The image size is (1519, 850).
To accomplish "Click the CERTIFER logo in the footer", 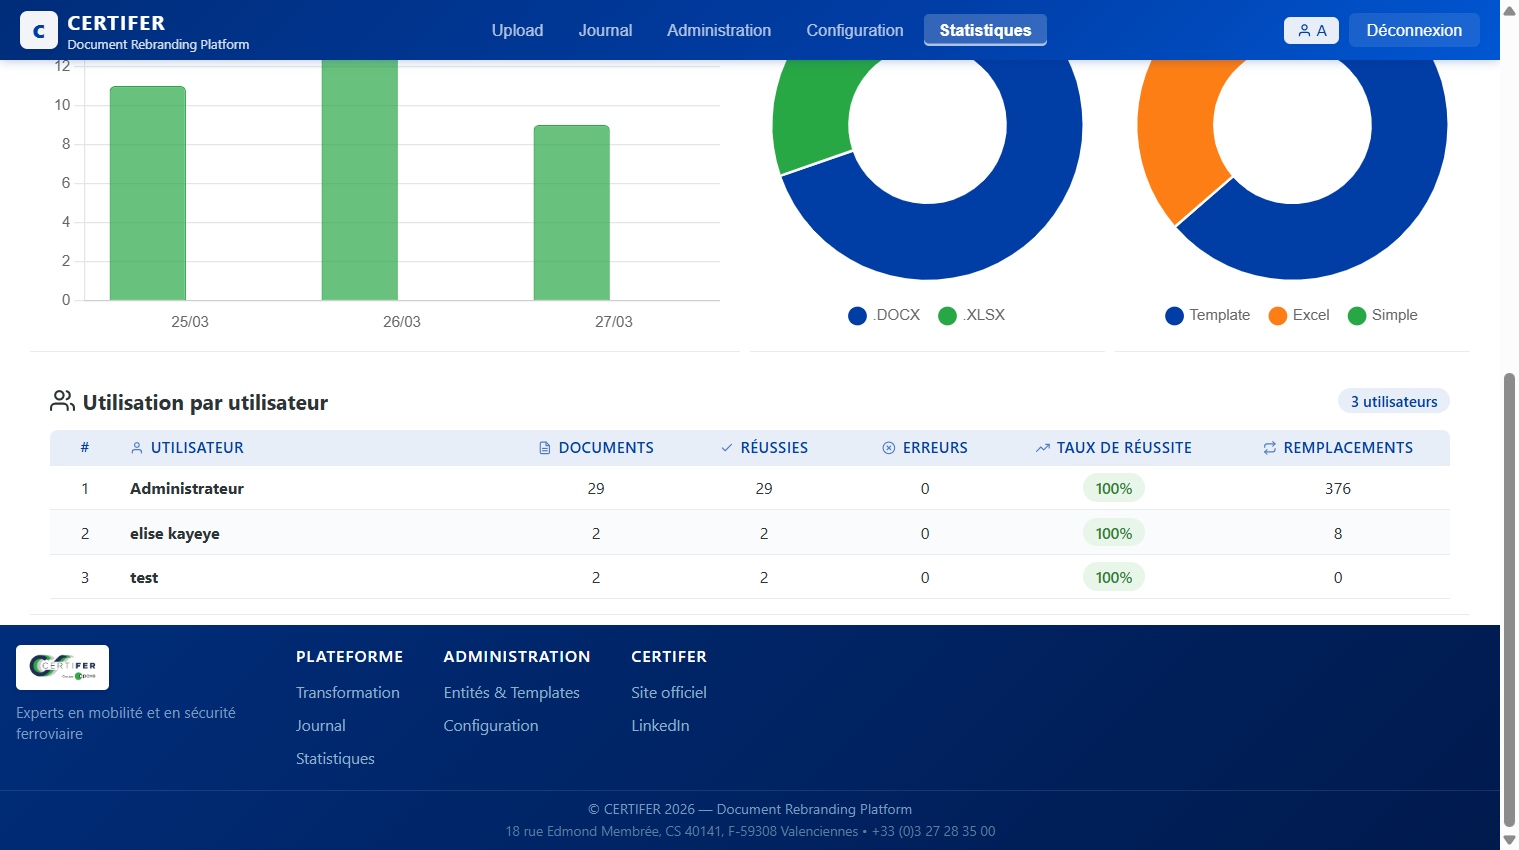I will click(x=62, y=667).
